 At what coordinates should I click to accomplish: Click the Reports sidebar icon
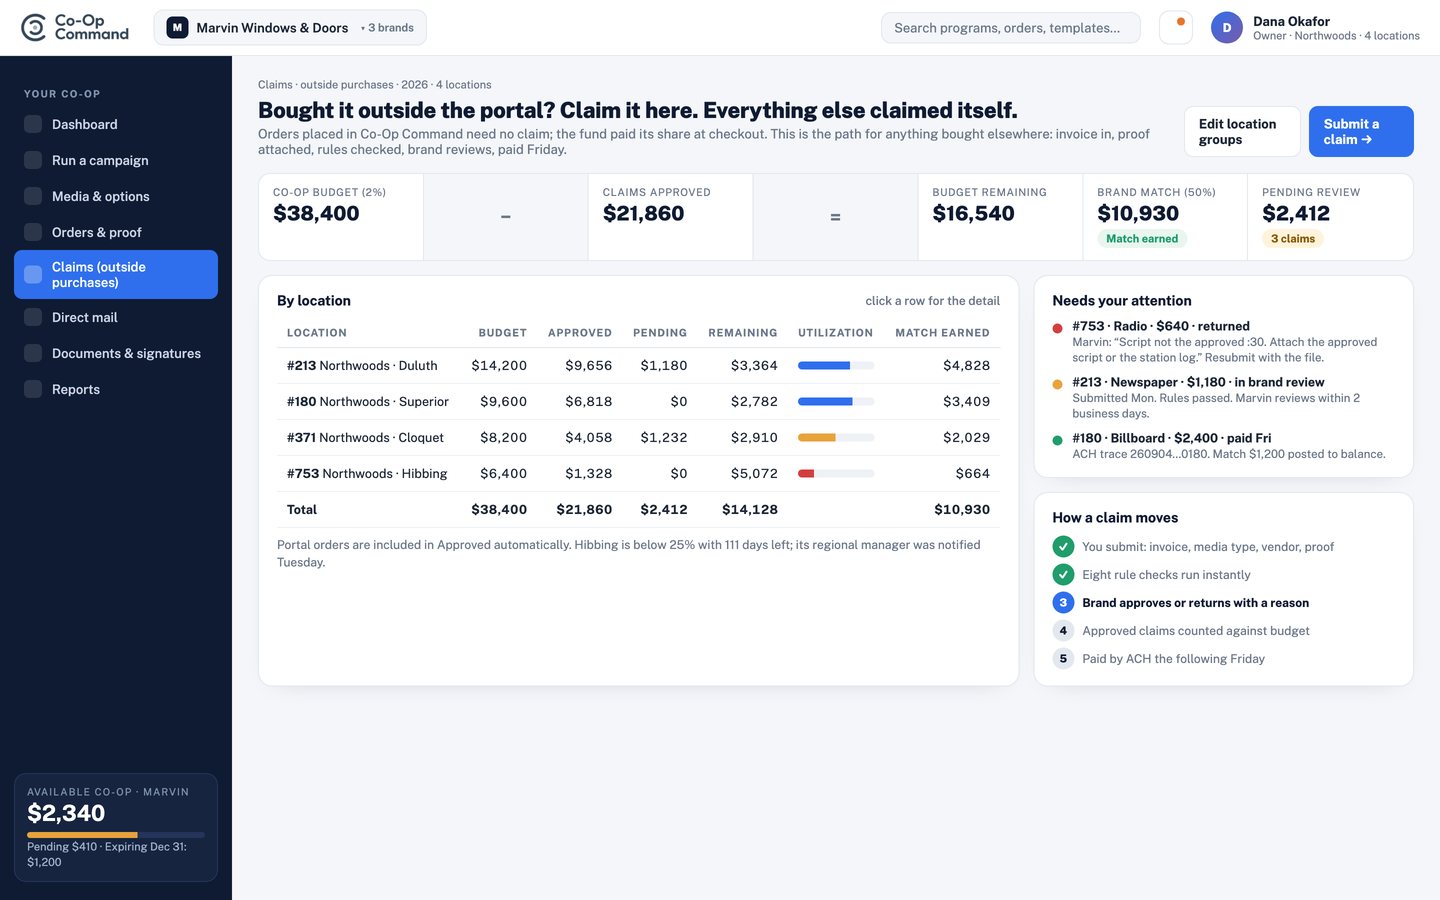point(33,389)
